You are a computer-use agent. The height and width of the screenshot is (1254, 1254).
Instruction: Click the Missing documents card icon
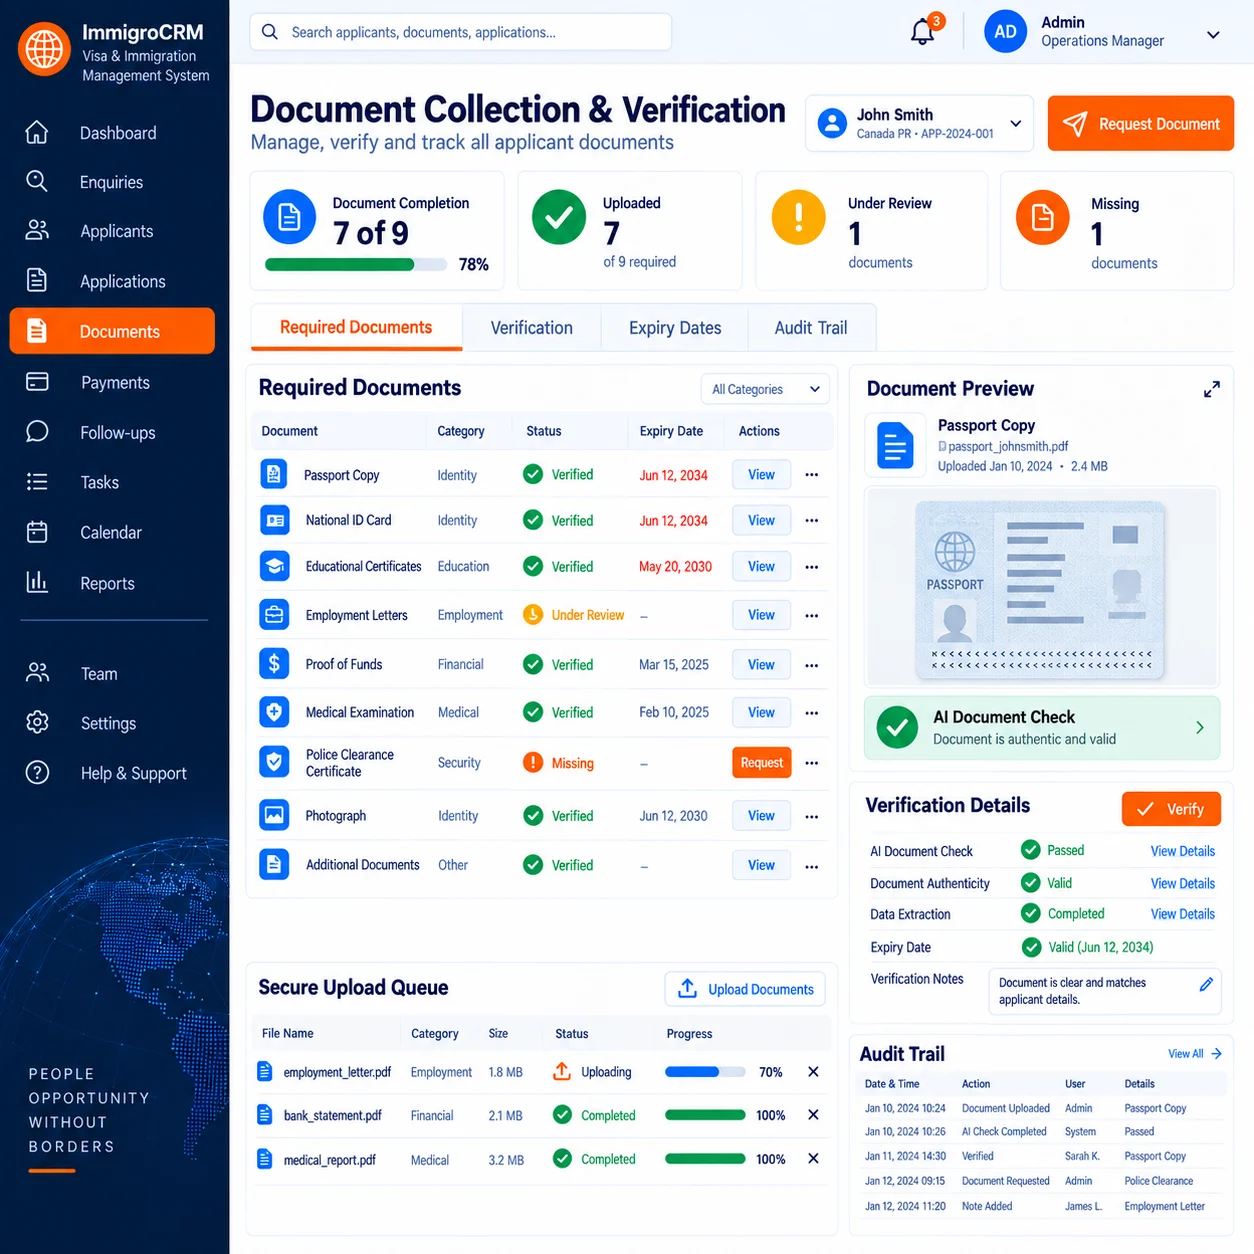(1042, 217)
